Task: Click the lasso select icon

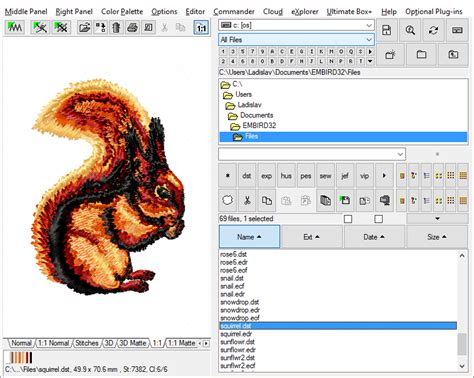Action: pyautogui.click(x=227, y=200)
